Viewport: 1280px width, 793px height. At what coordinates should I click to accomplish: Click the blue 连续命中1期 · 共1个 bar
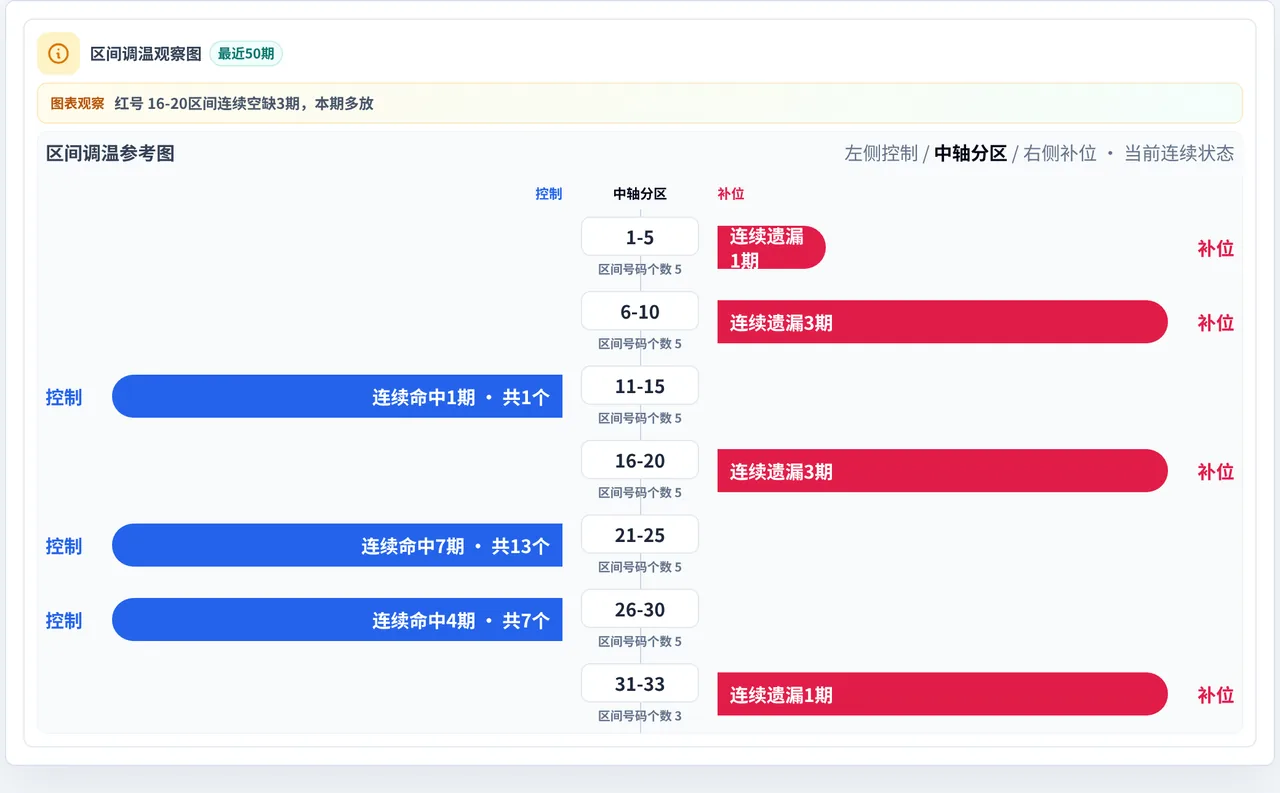337,396
